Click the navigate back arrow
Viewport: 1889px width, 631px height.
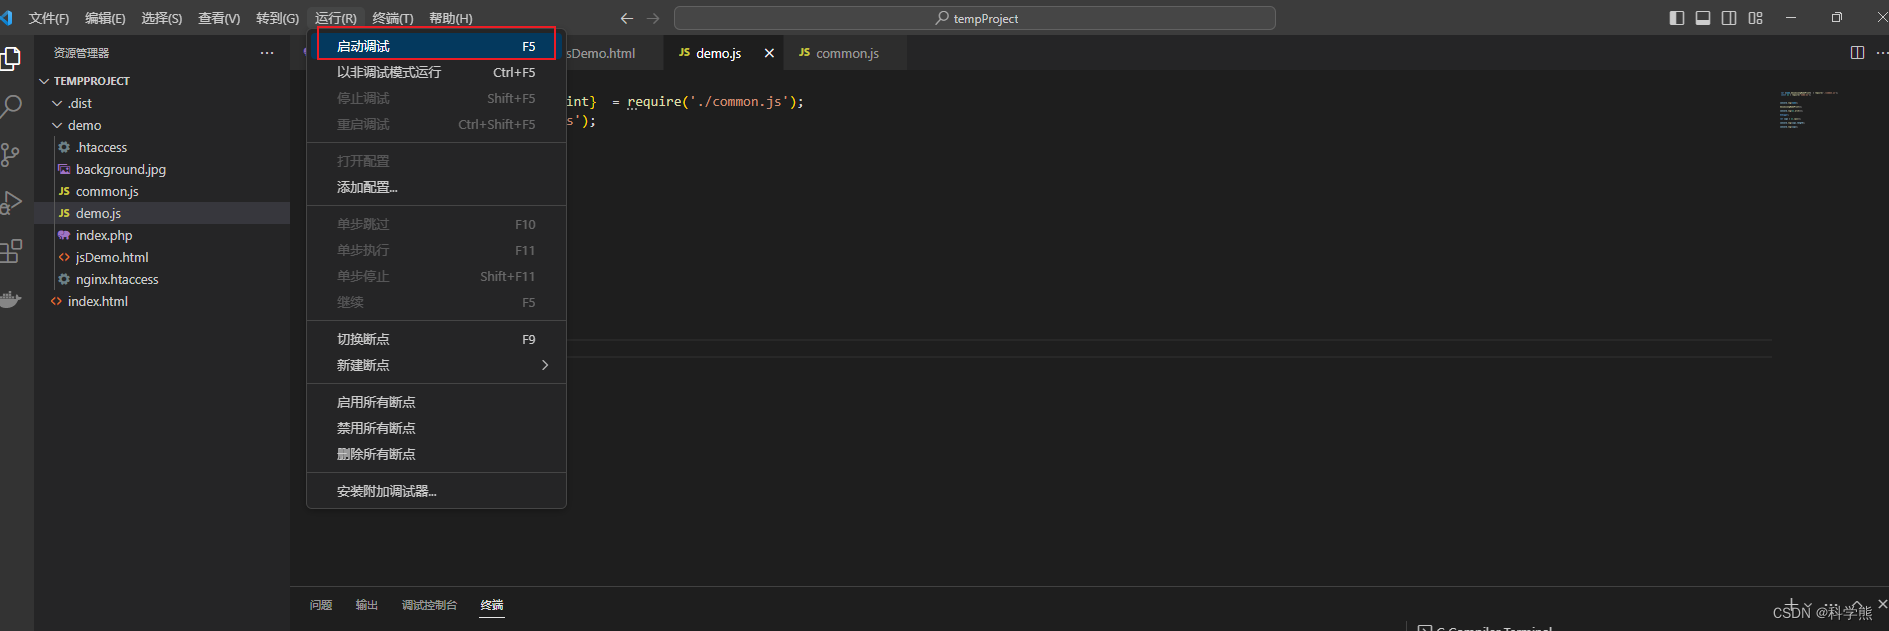click(x=627, y=18)
